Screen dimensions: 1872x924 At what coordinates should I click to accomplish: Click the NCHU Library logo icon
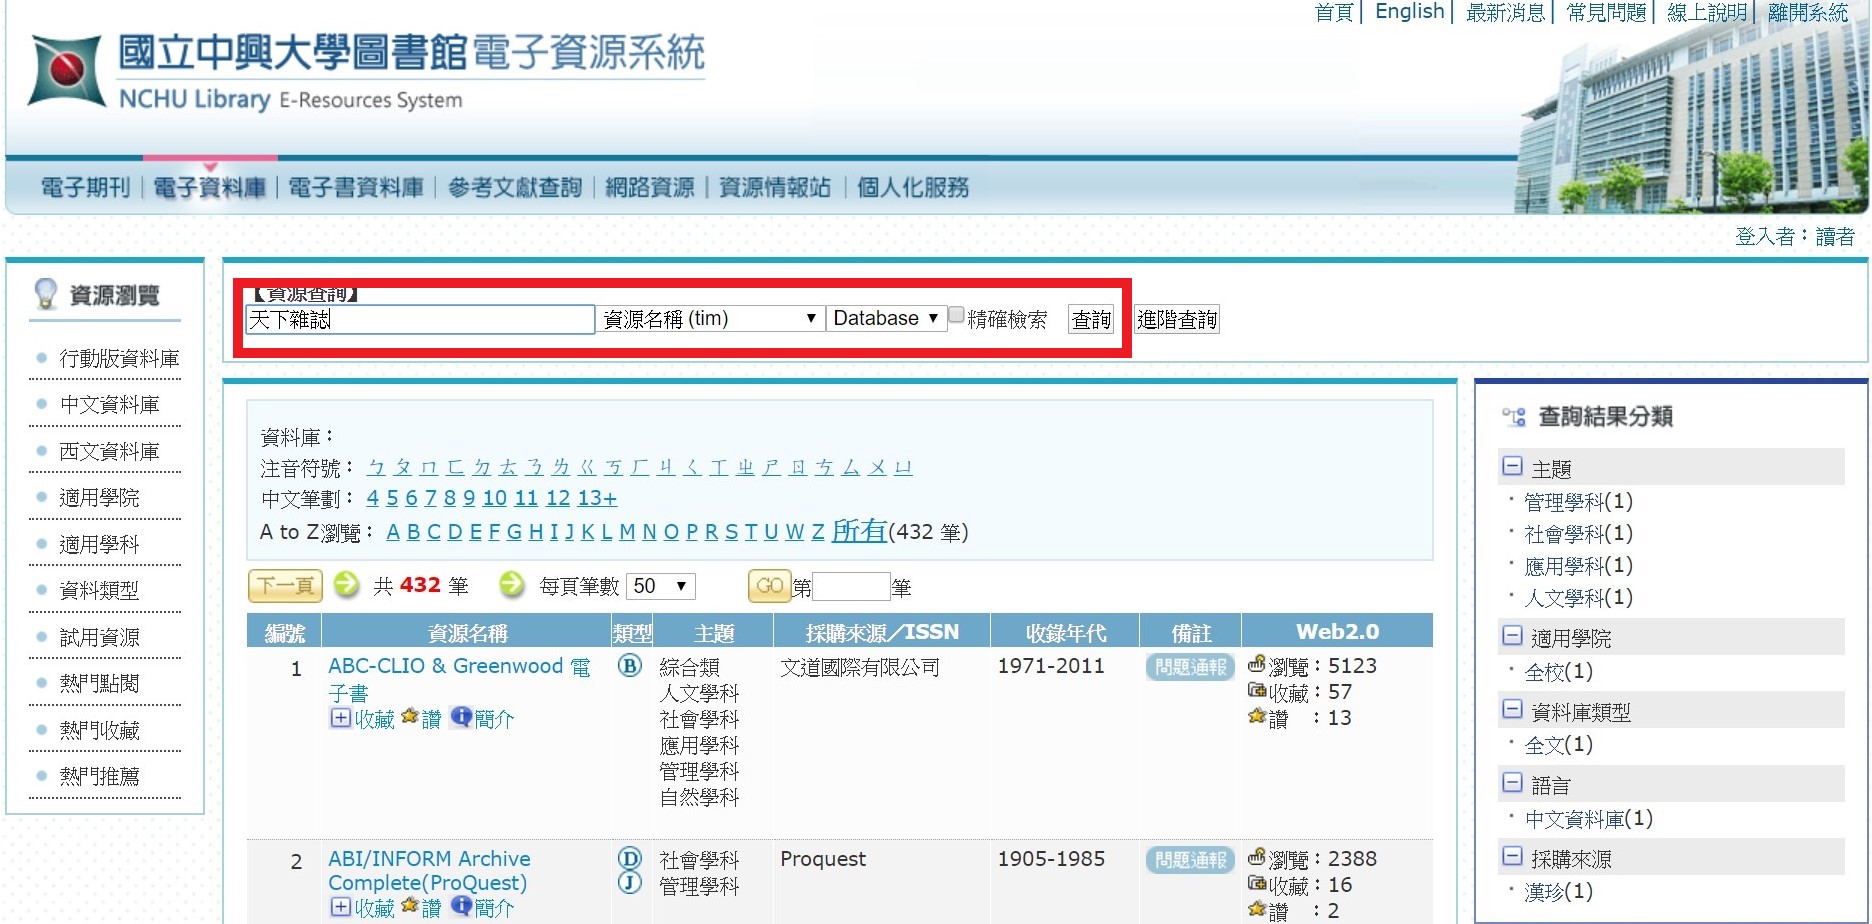(66, 70)
